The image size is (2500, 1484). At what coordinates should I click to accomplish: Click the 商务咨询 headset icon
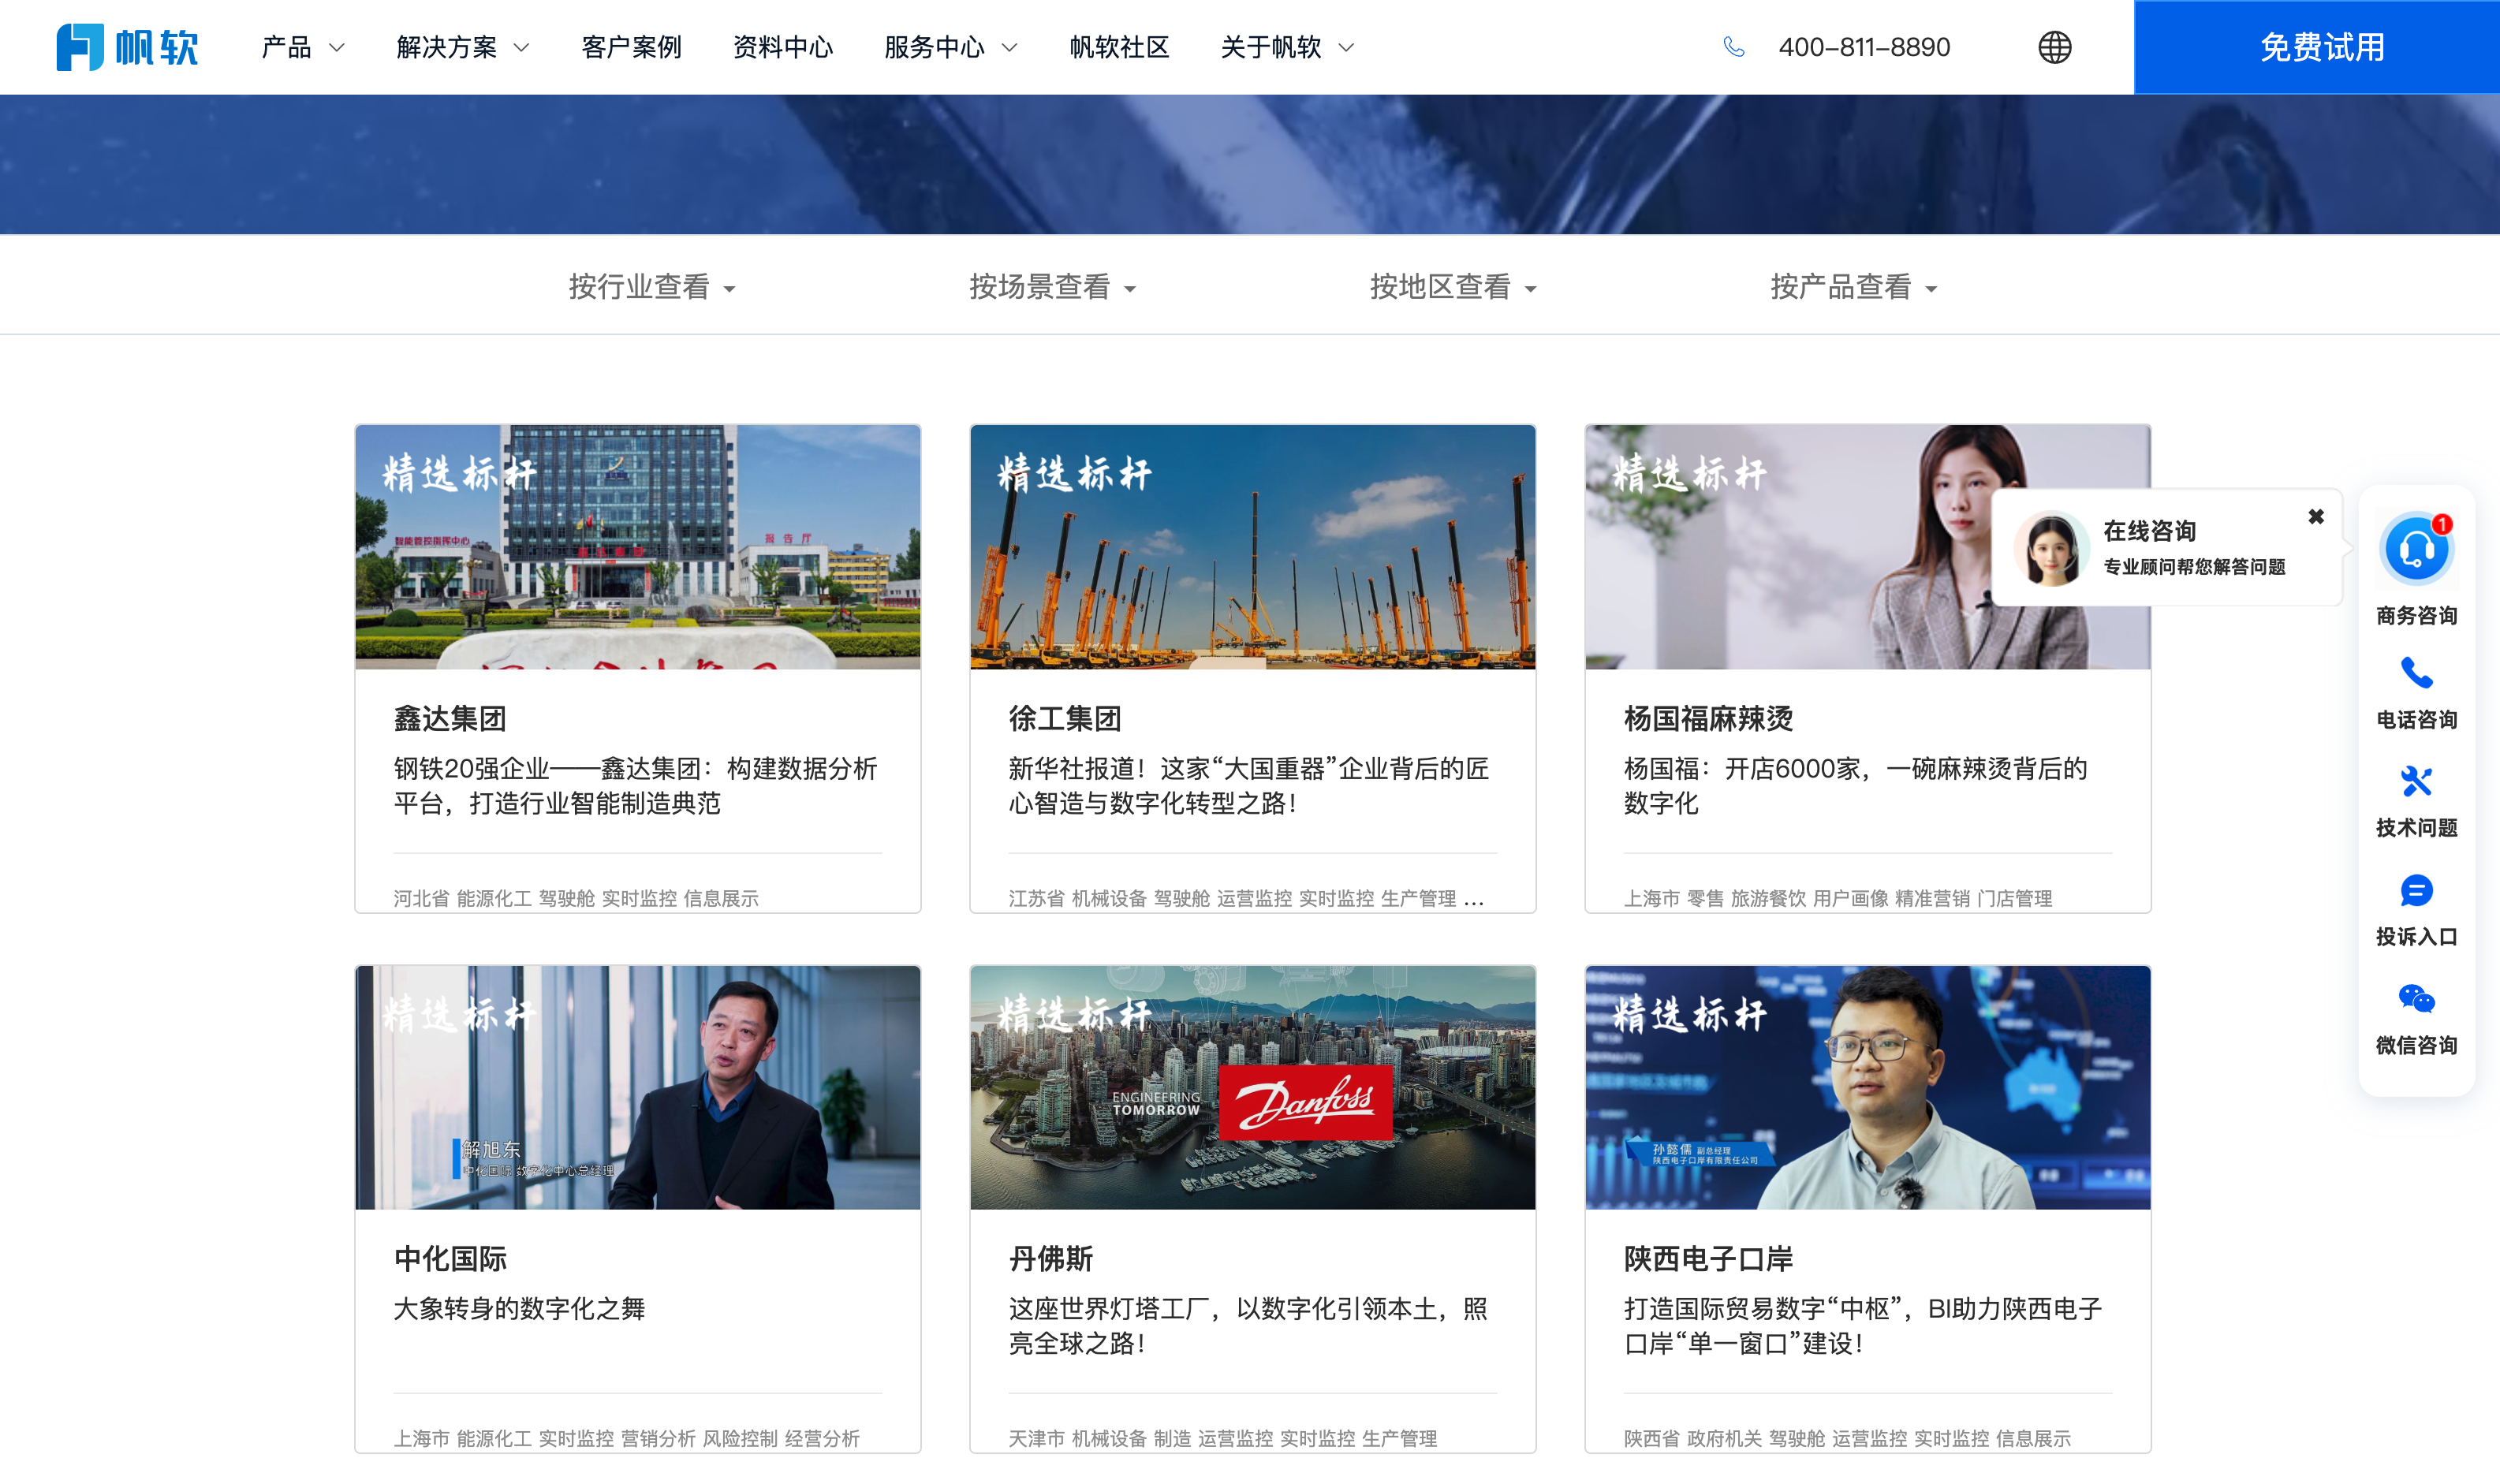2416,548
